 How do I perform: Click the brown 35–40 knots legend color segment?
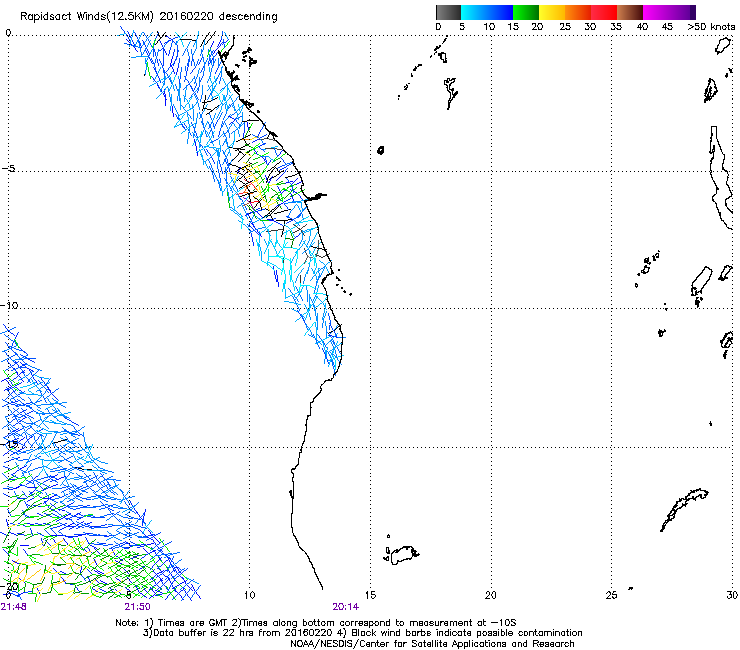coord(630,12)
